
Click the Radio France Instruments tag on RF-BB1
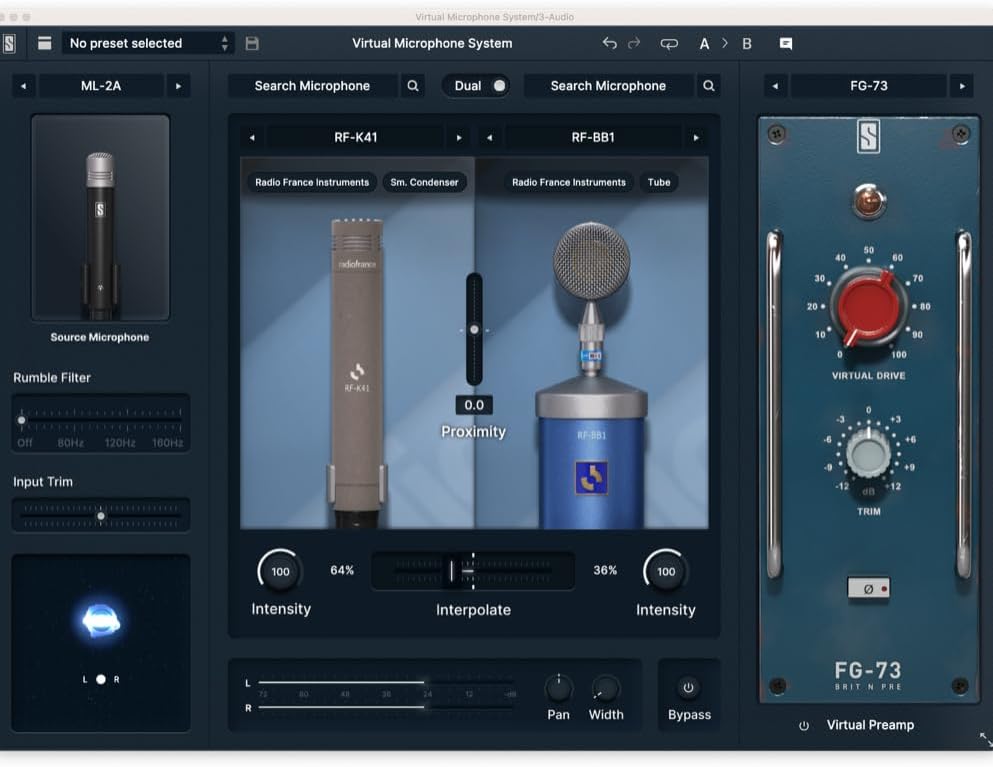pos(568,182)
